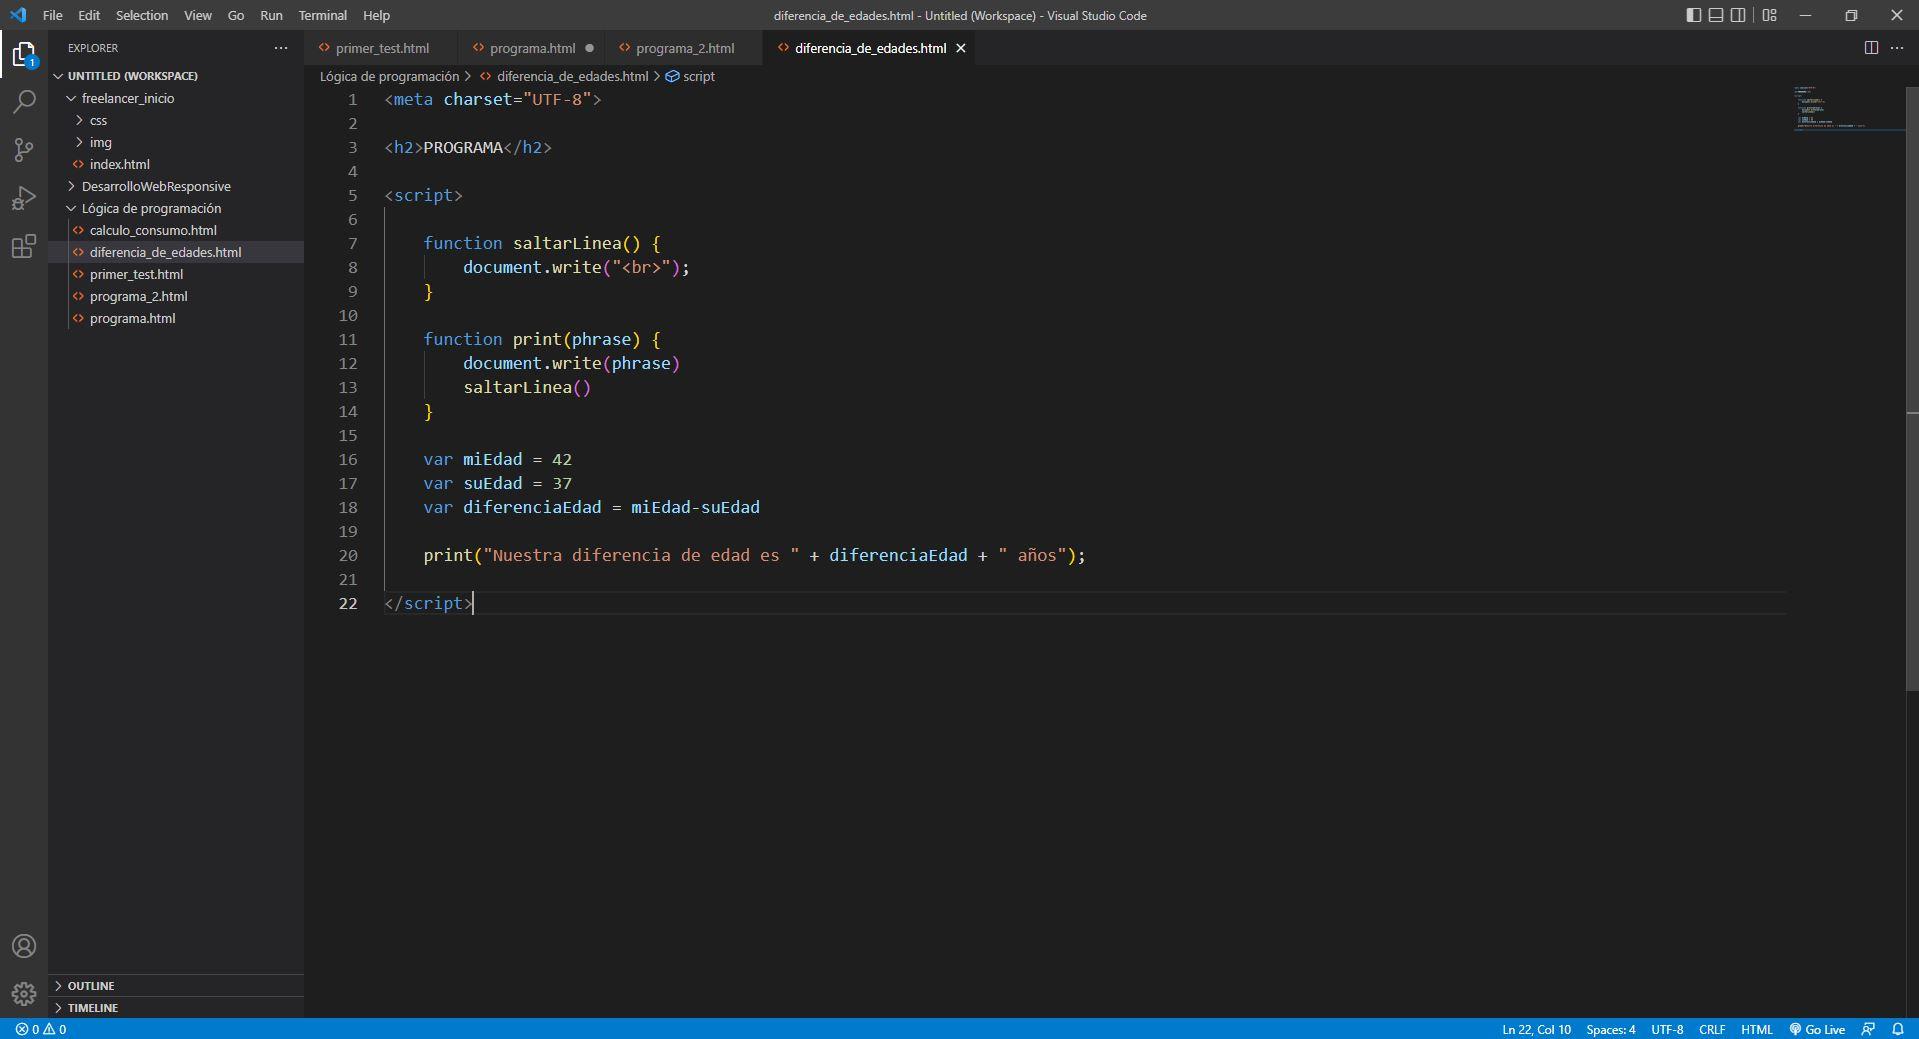
Task: Open Explorer views and more actions ellipsis
Action: (x=281, y=48)
